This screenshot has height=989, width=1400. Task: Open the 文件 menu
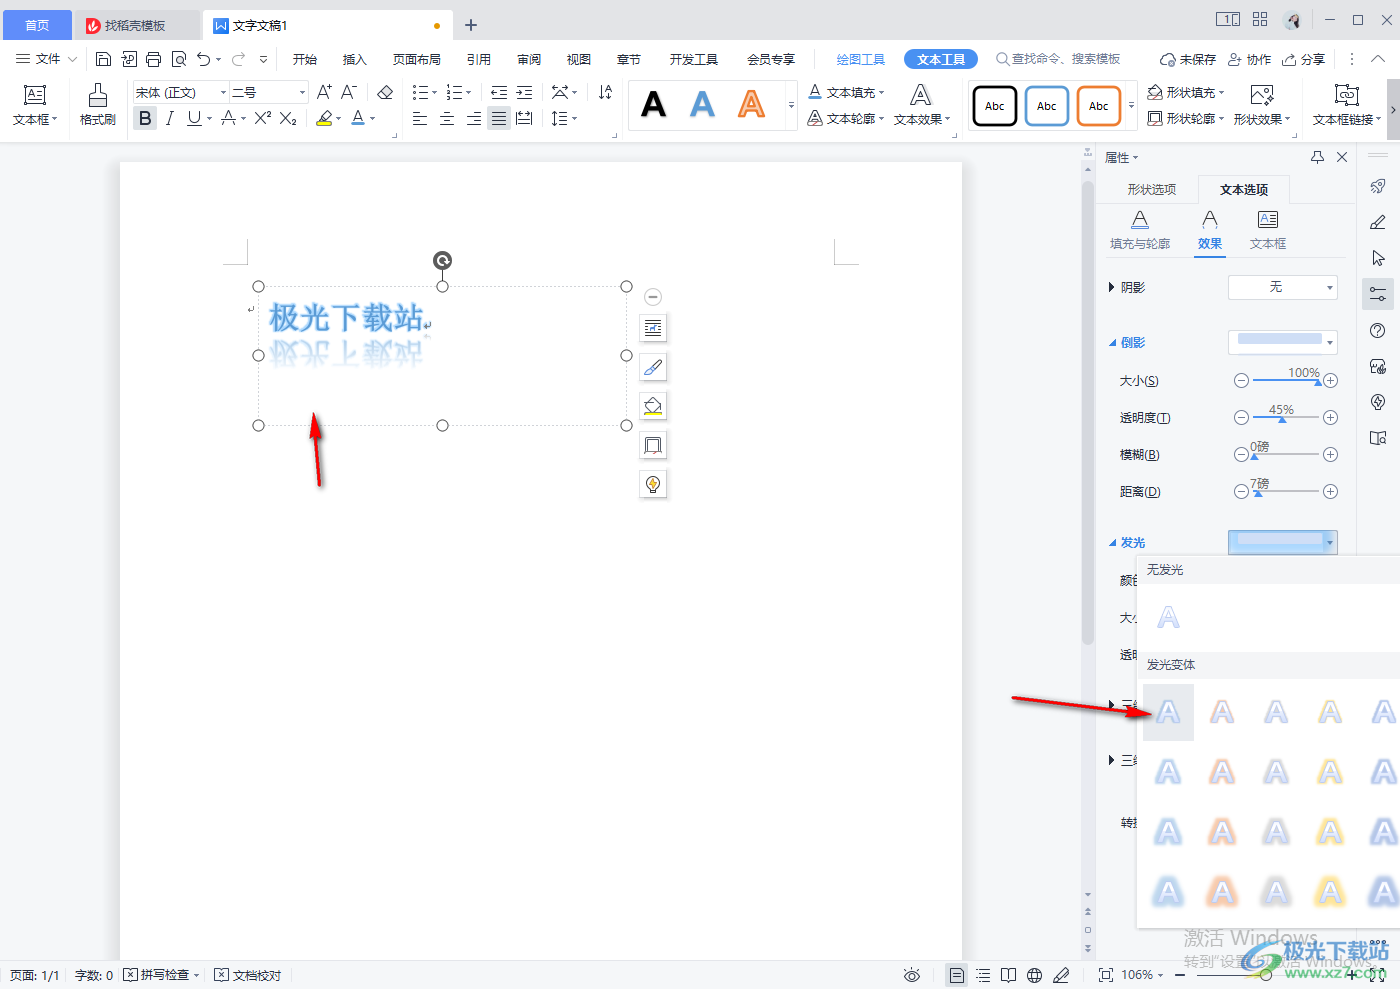click(x=46, y=59)
